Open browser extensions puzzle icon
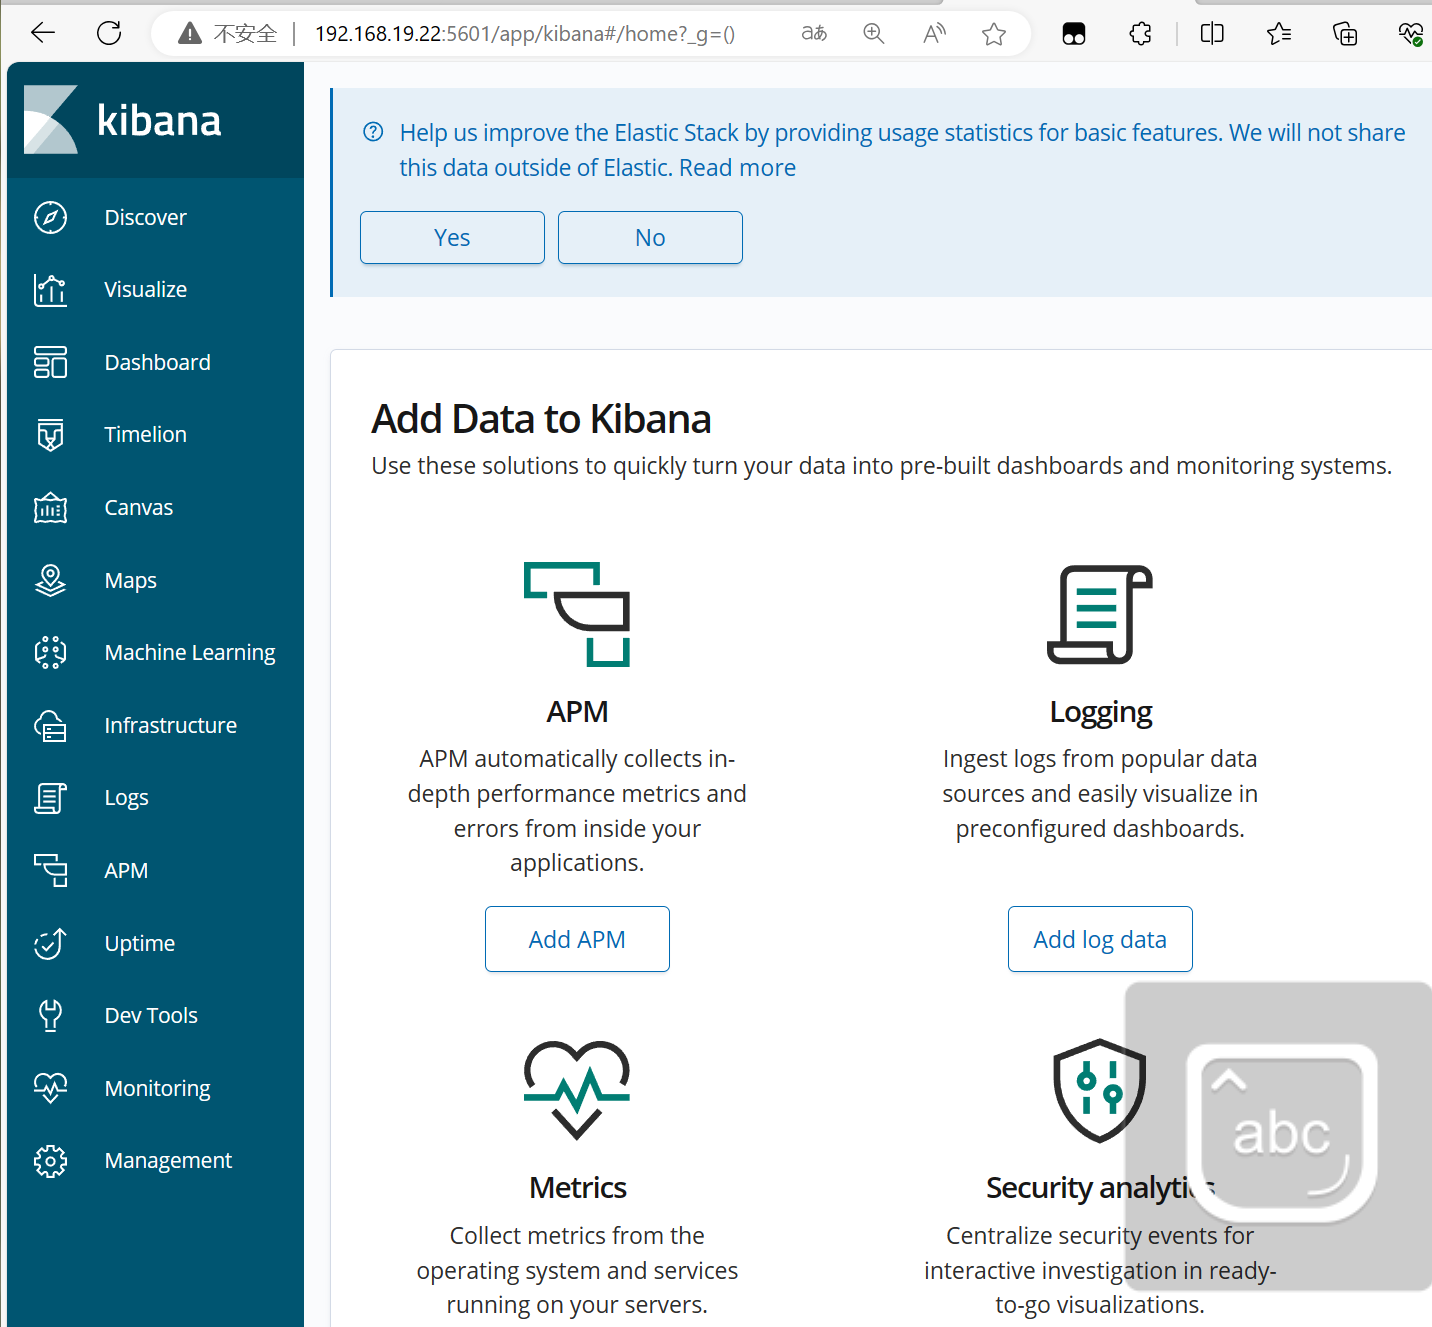 click(1140, 34)
